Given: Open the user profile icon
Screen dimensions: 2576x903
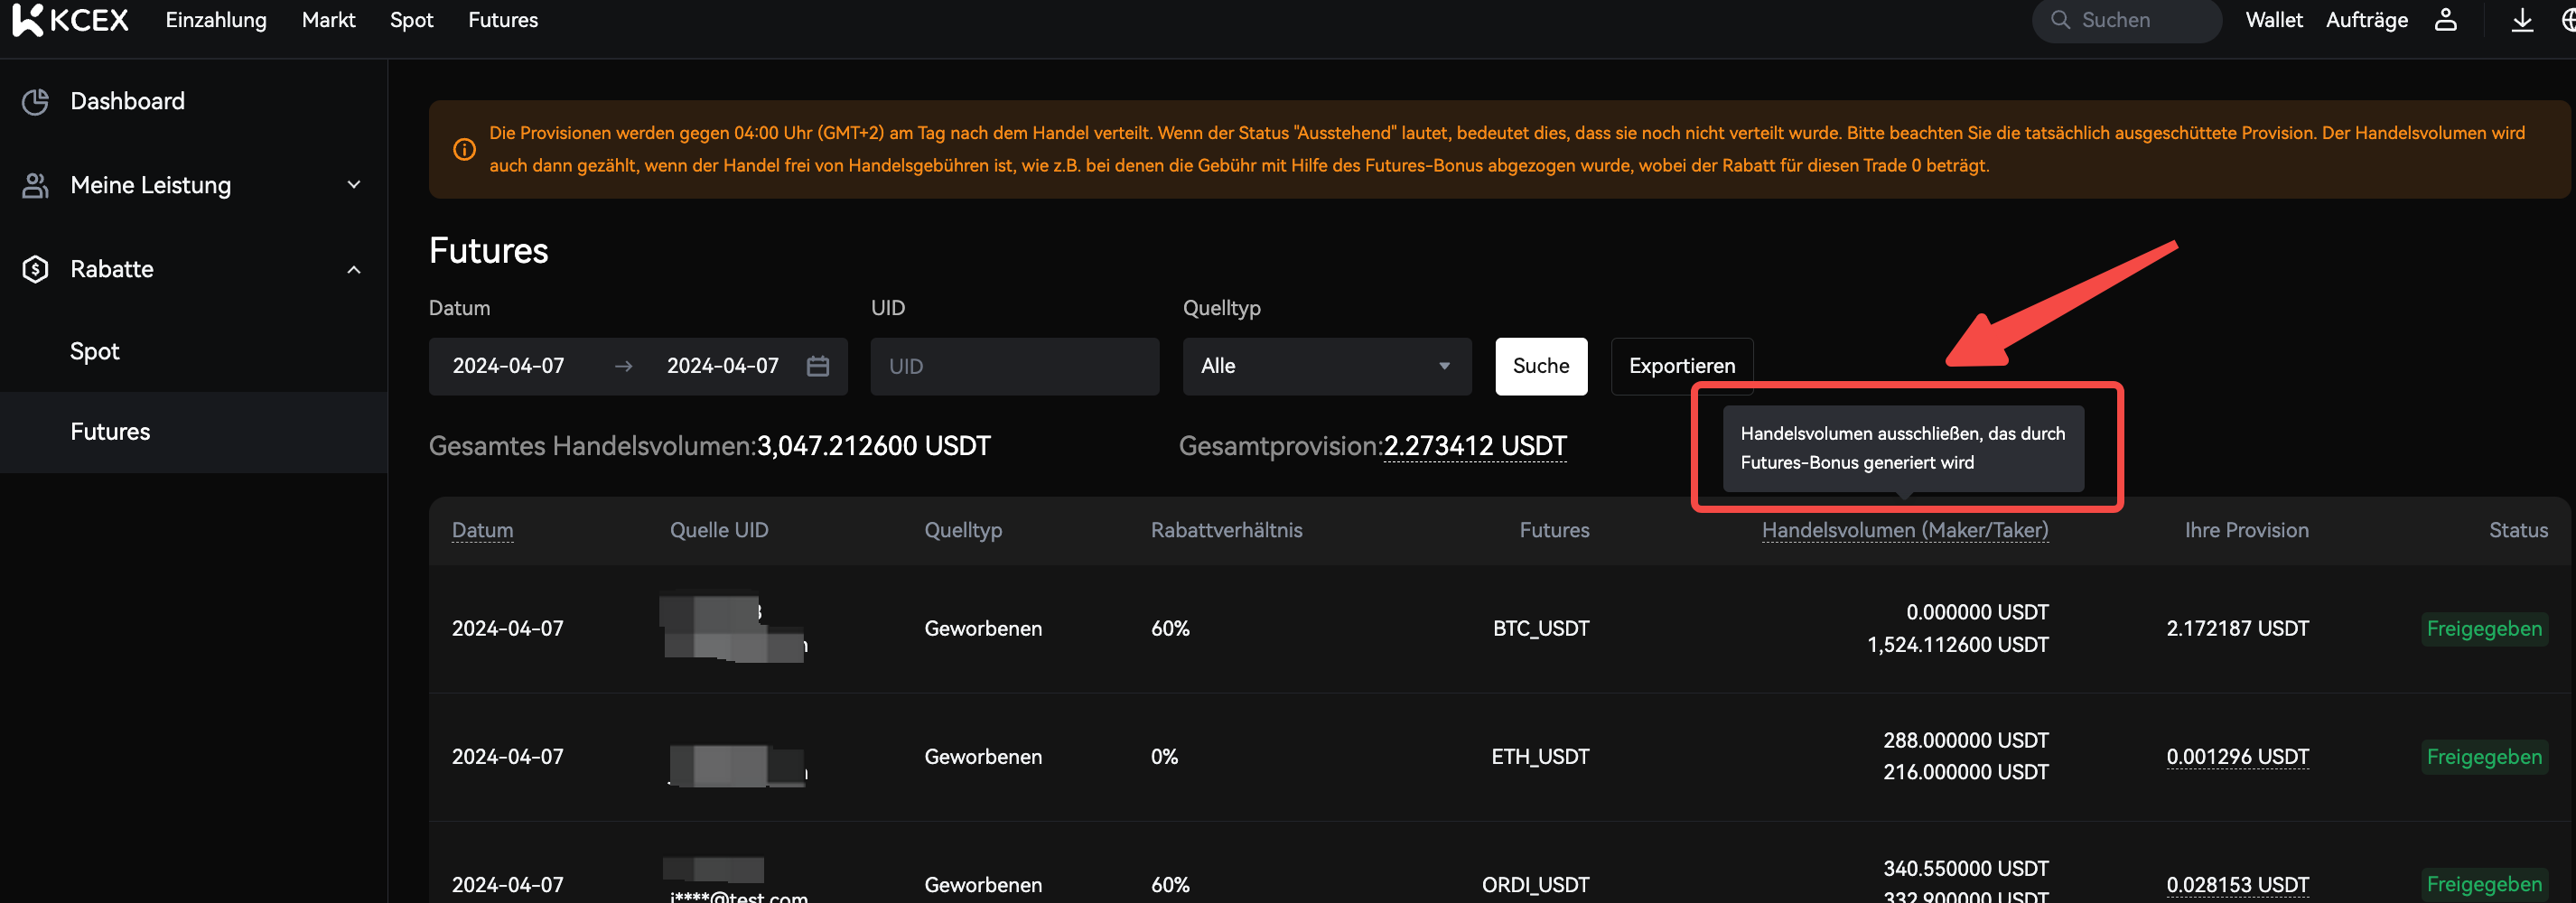Looking at the screenshot, I should tap(2445, 20).
